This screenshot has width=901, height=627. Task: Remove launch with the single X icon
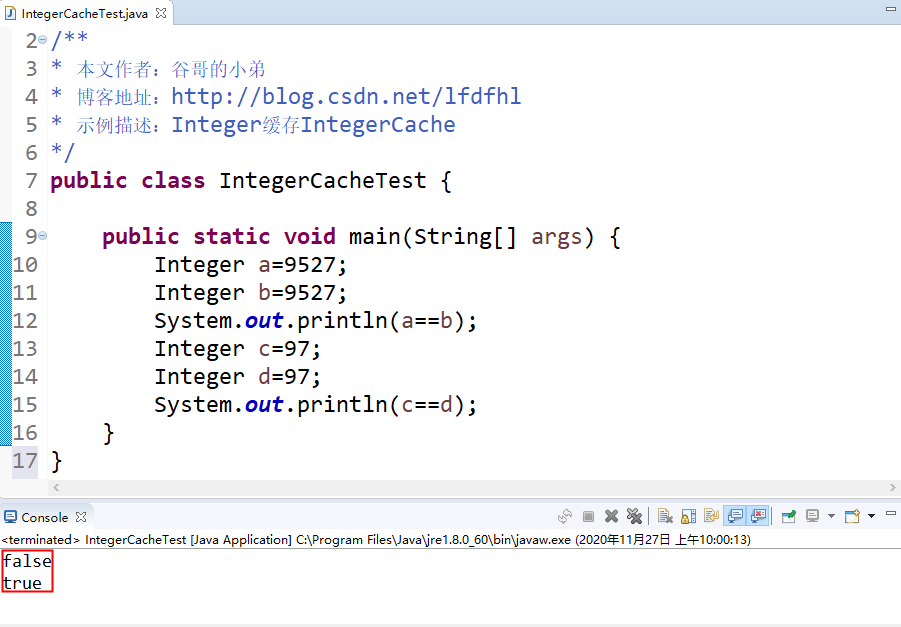point(611,516)
